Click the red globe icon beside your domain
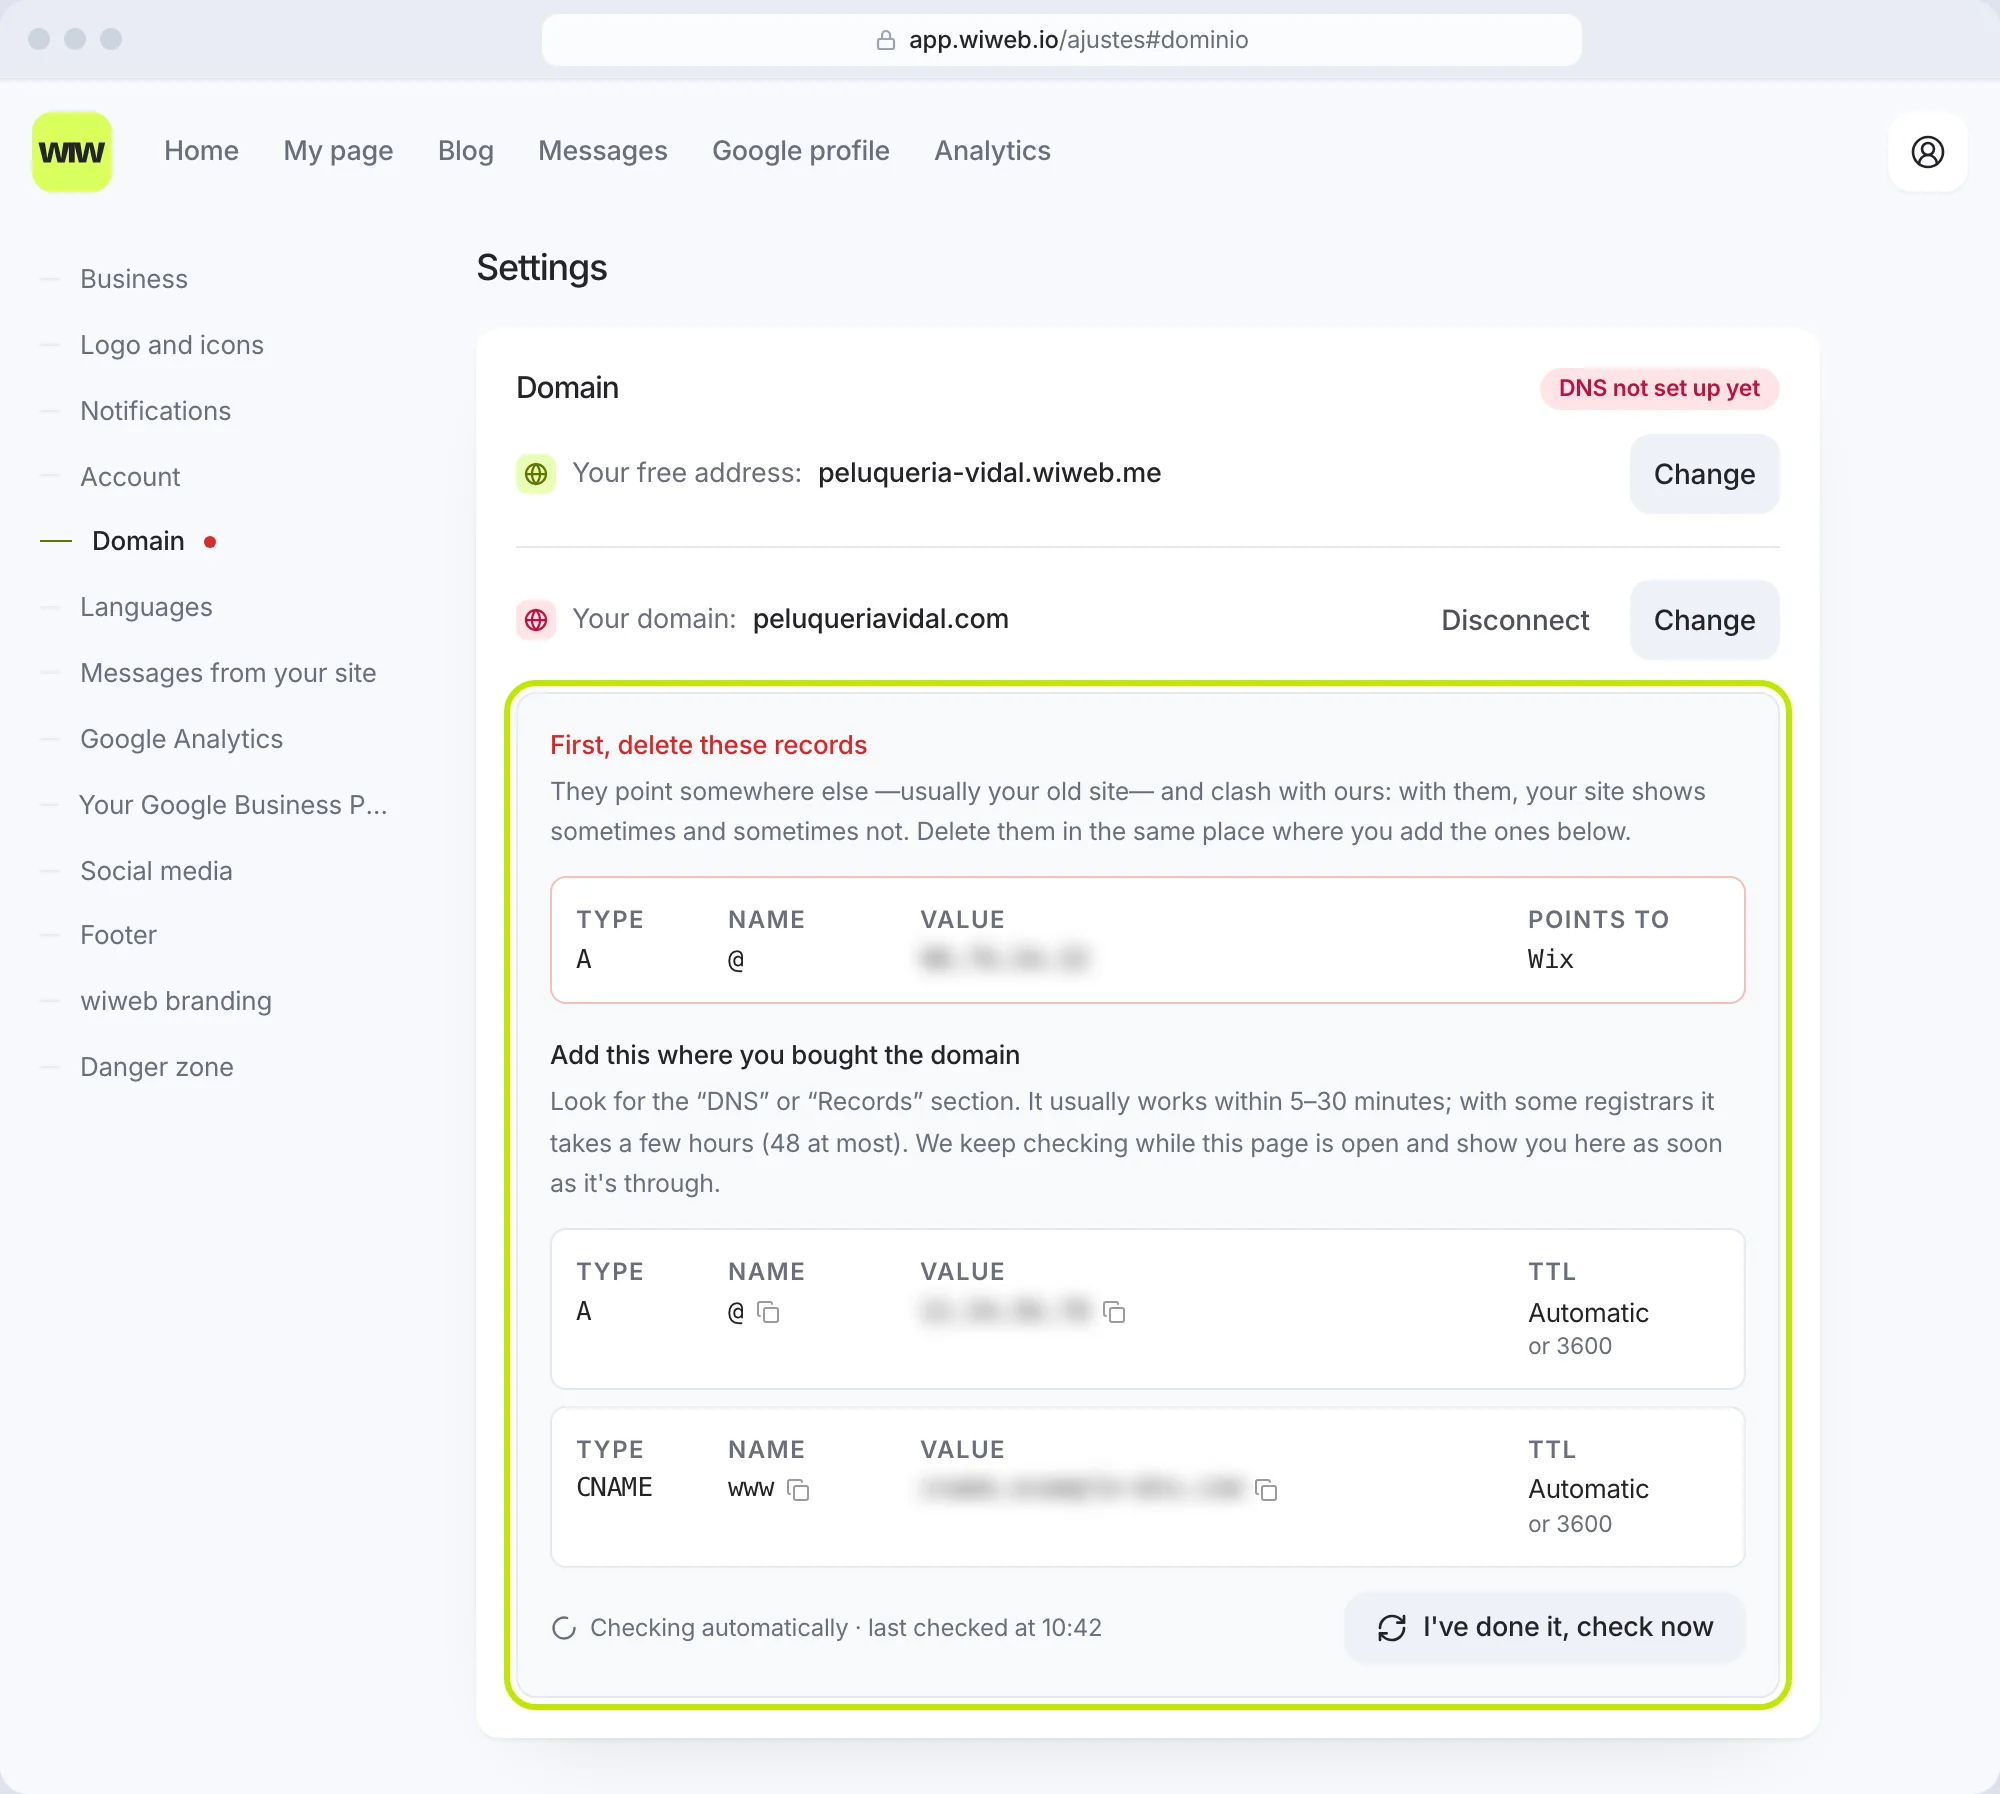Viewport: 2000px width, 1794px height. (536, 620)
